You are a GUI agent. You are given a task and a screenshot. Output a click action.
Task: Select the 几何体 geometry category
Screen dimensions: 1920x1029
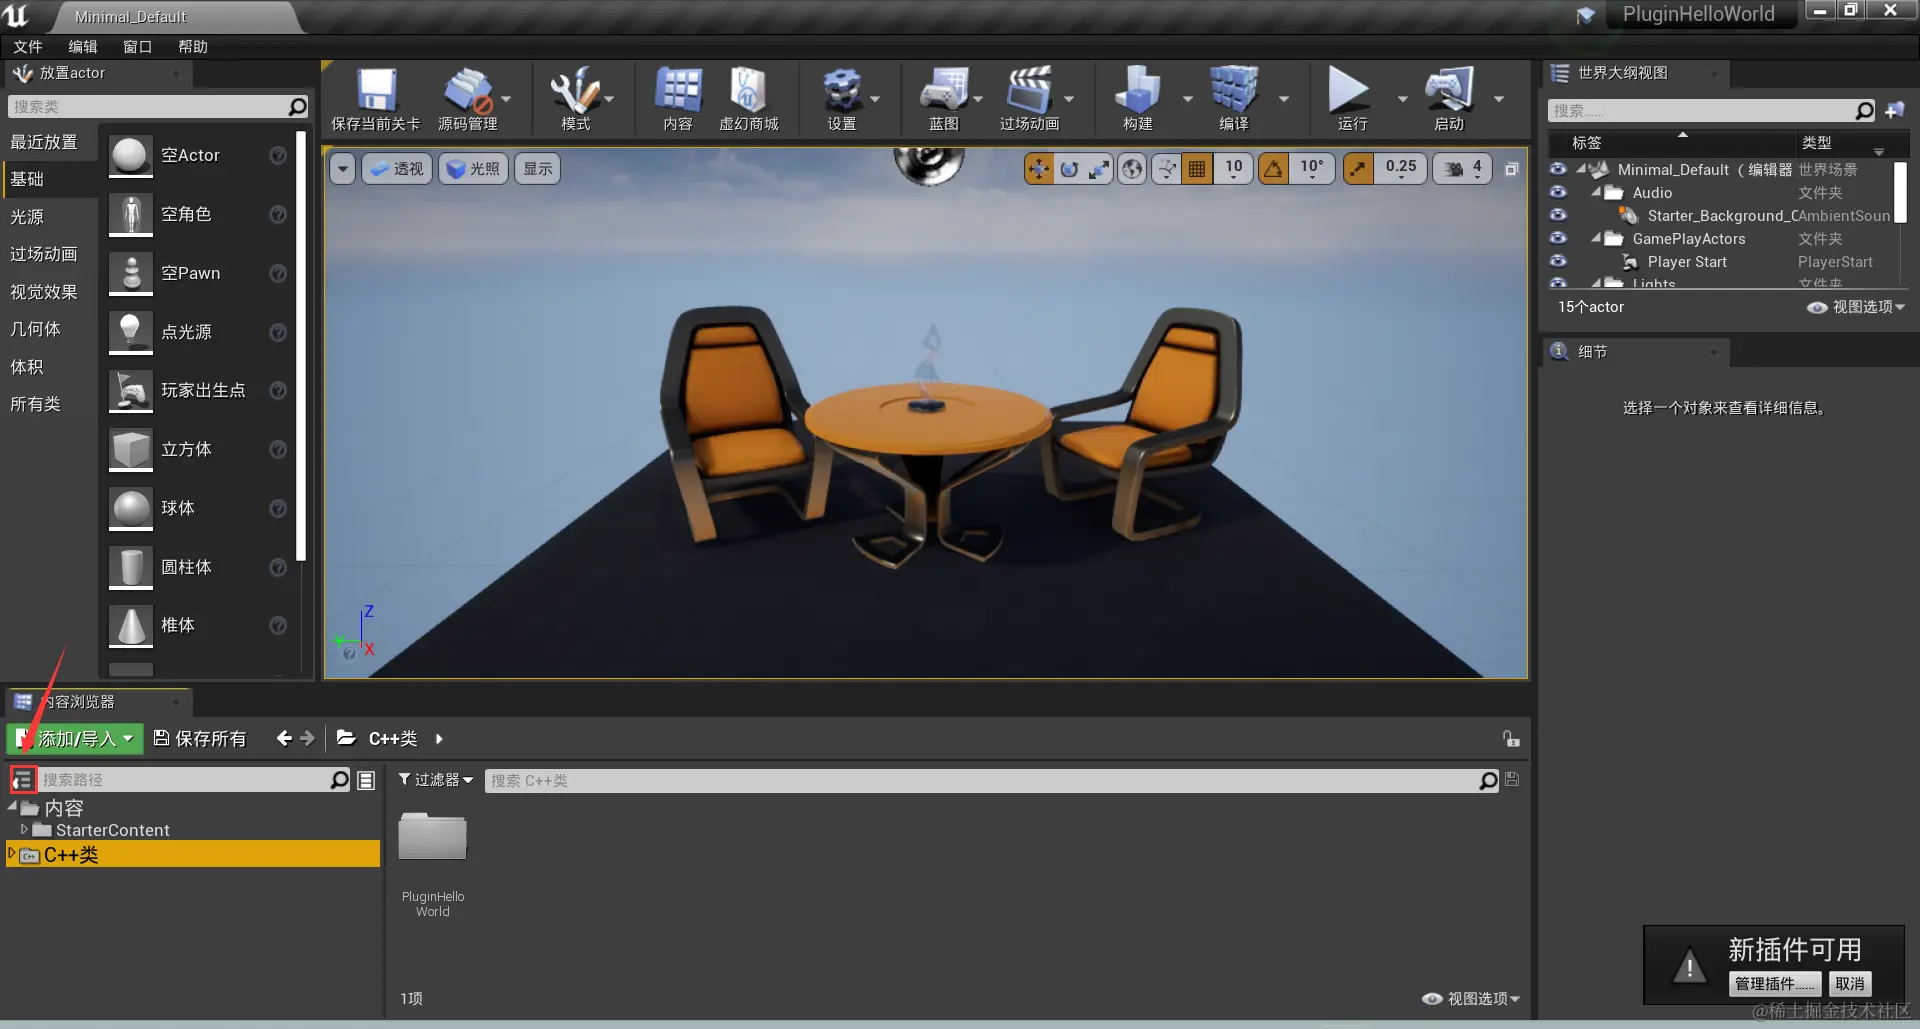(48, 329)
